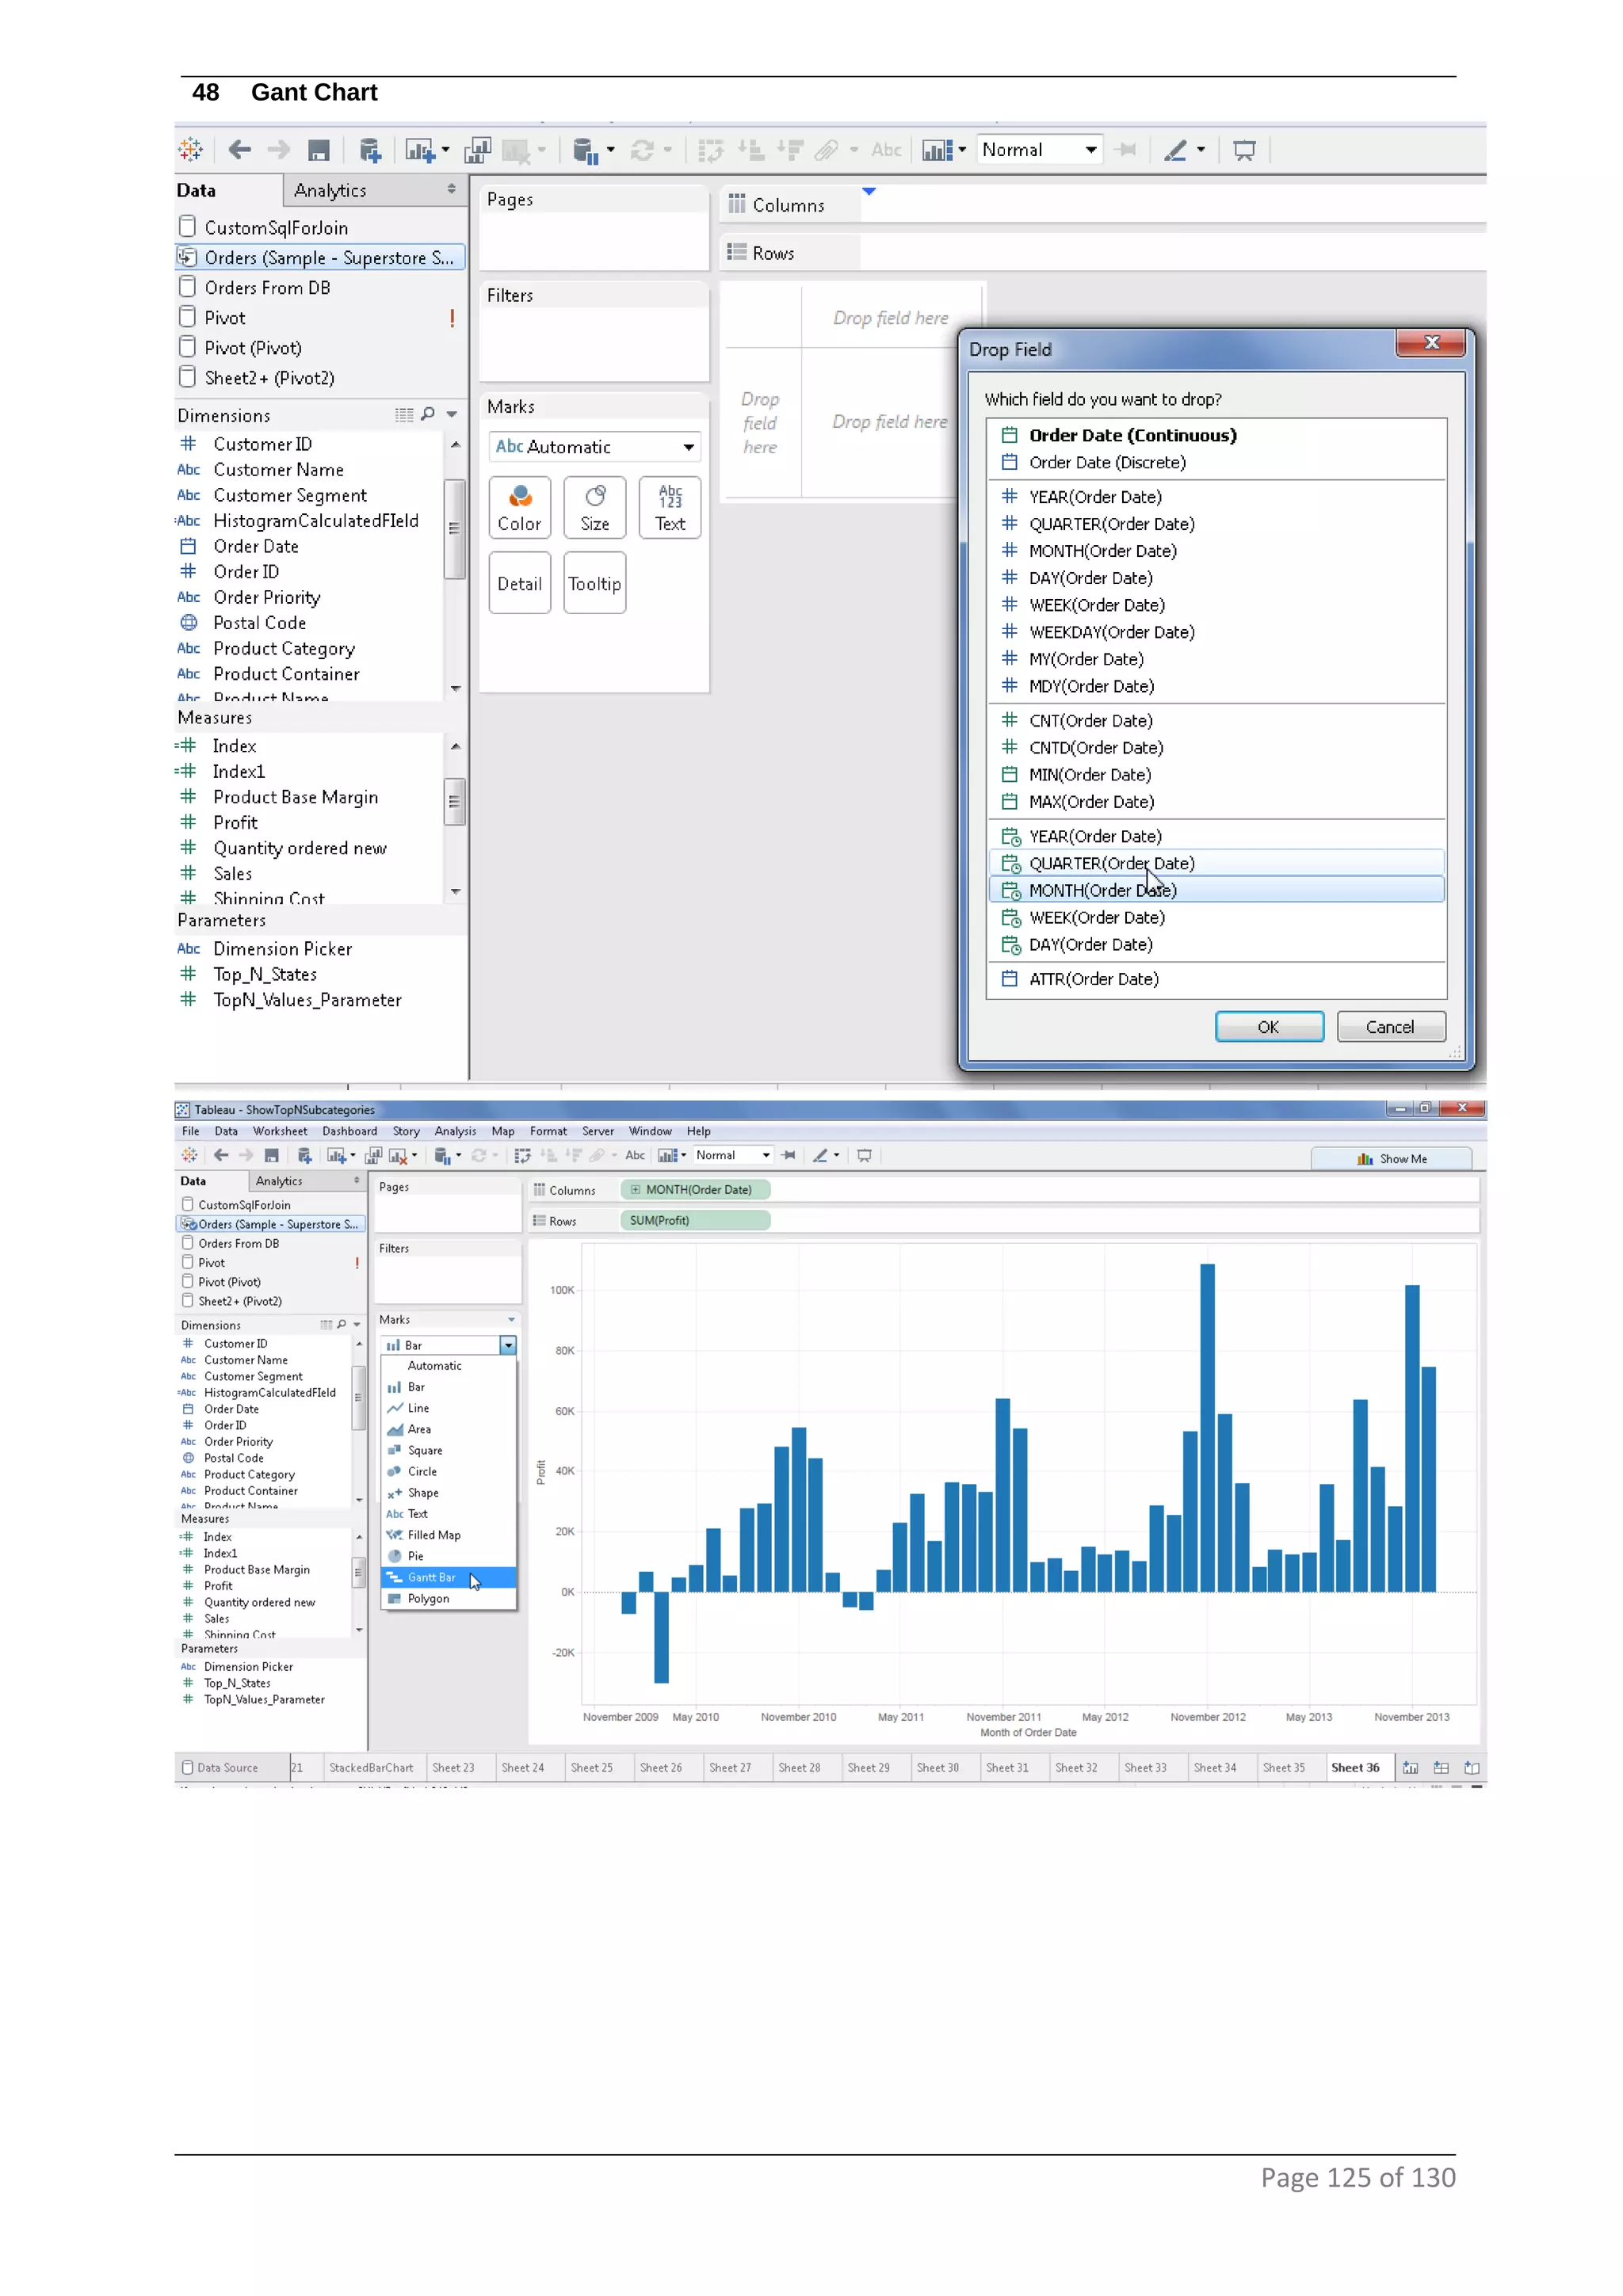Open the Abc Automatic mark type dropdown
This screenshot has width=1623, height=2296.
[x=594, y=447]
